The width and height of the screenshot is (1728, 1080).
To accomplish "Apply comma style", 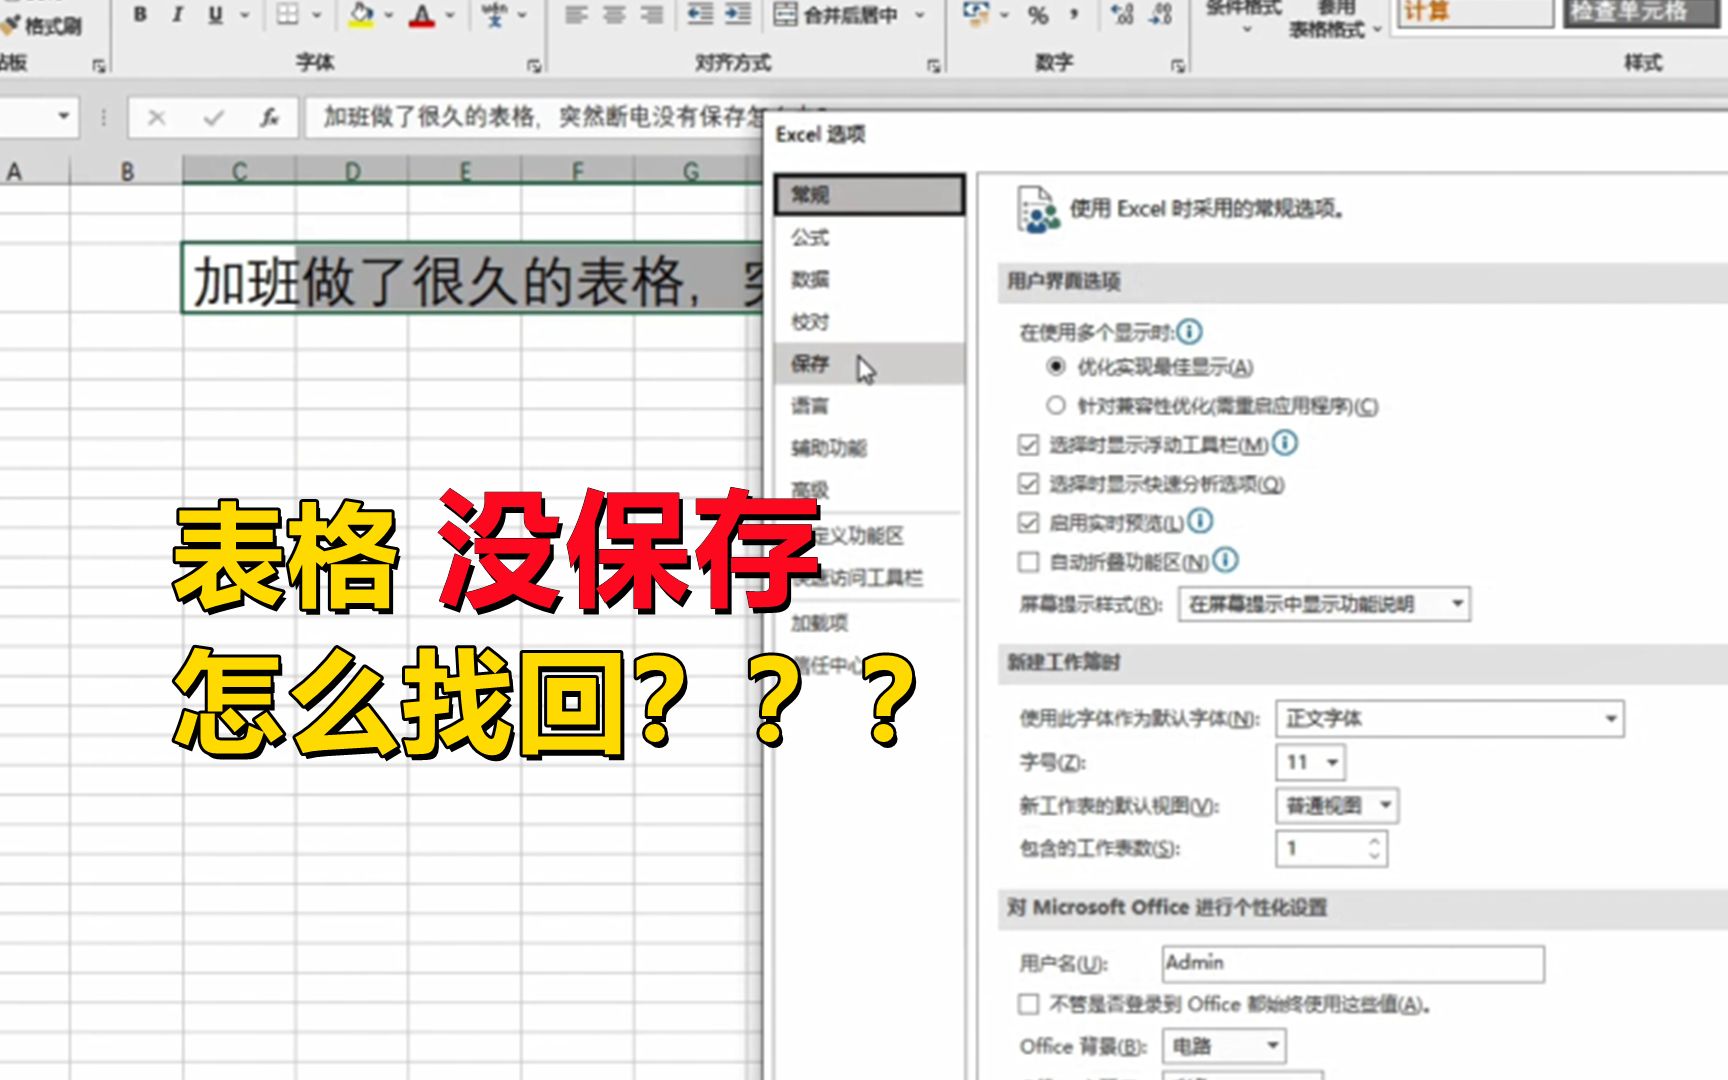I will click(x=1075, y=15).
